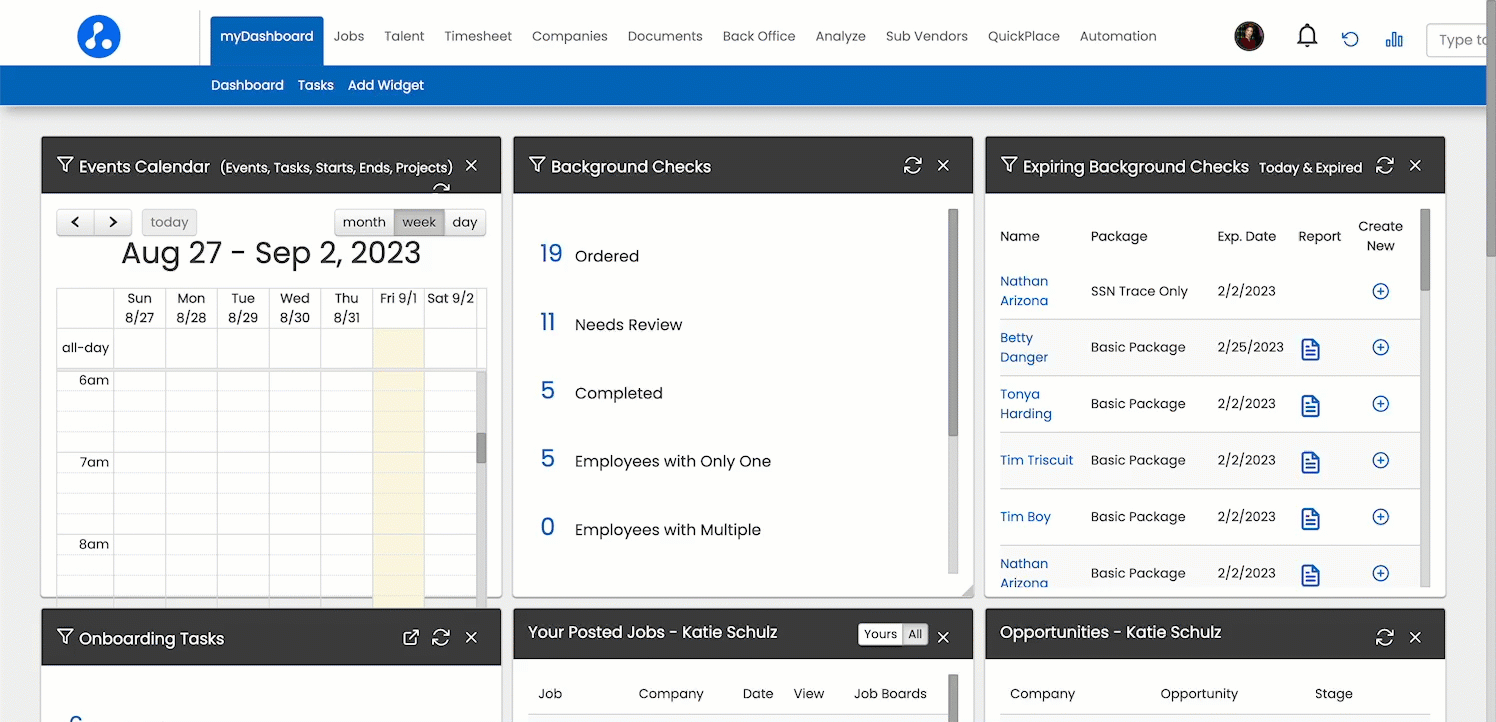This screenshot has width=1496, height=722.
Task: Open Betty Danger's report document
Action: click(x=1310, y=349)
